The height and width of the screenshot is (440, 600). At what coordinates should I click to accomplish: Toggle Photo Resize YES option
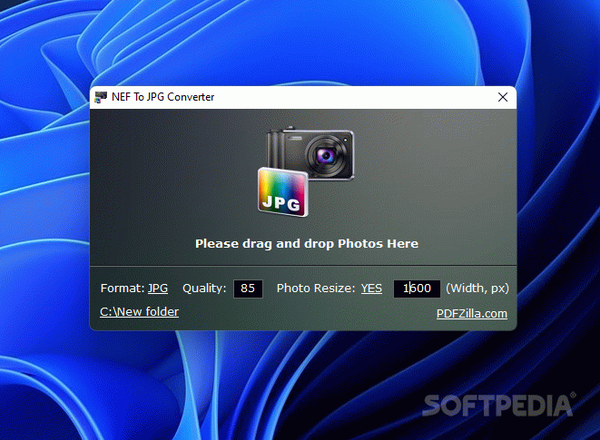coord(371,288)
